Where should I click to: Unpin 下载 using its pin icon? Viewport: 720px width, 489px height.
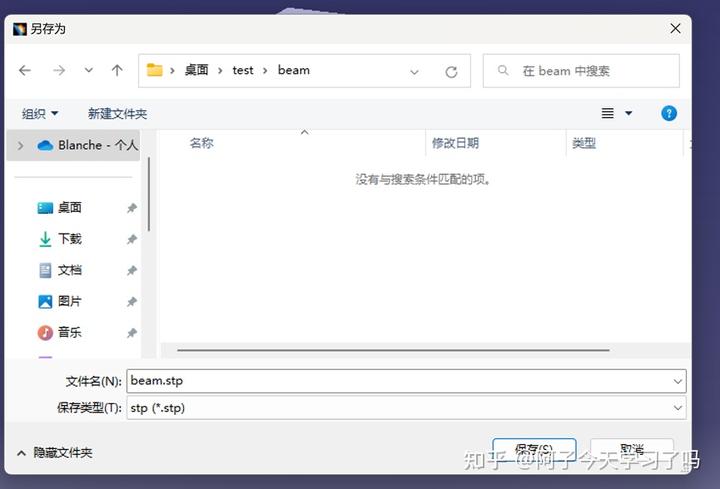point(132,239)
